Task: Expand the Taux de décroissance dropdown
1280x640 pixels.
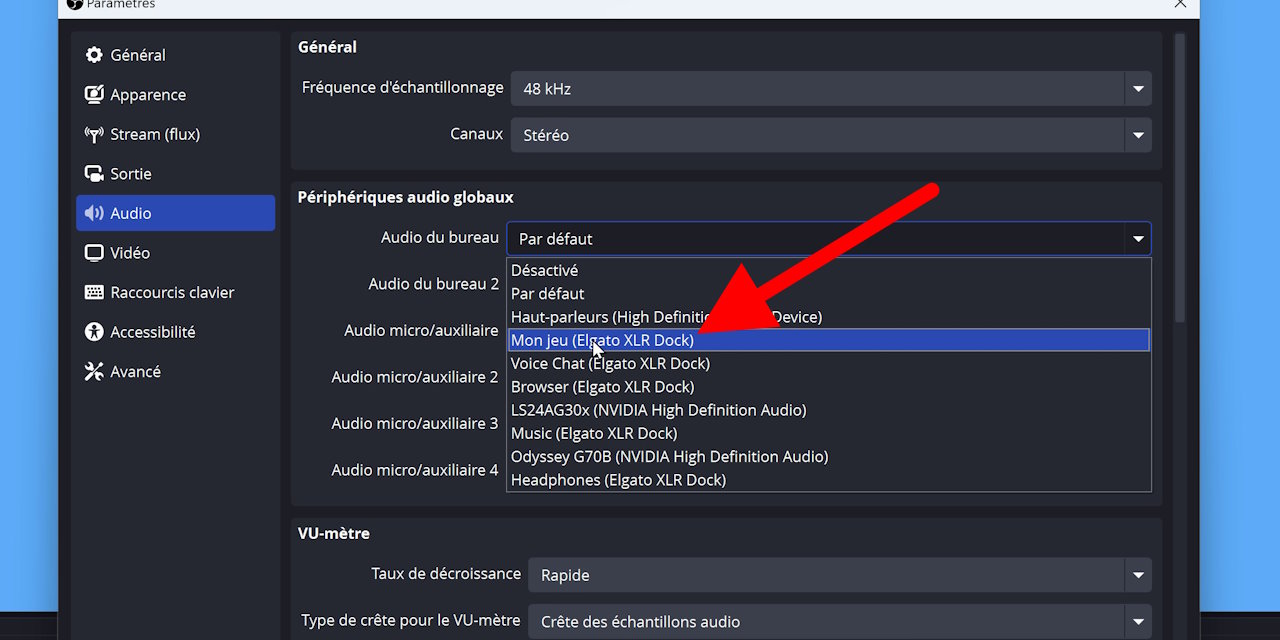Action: pos(1137,575)
